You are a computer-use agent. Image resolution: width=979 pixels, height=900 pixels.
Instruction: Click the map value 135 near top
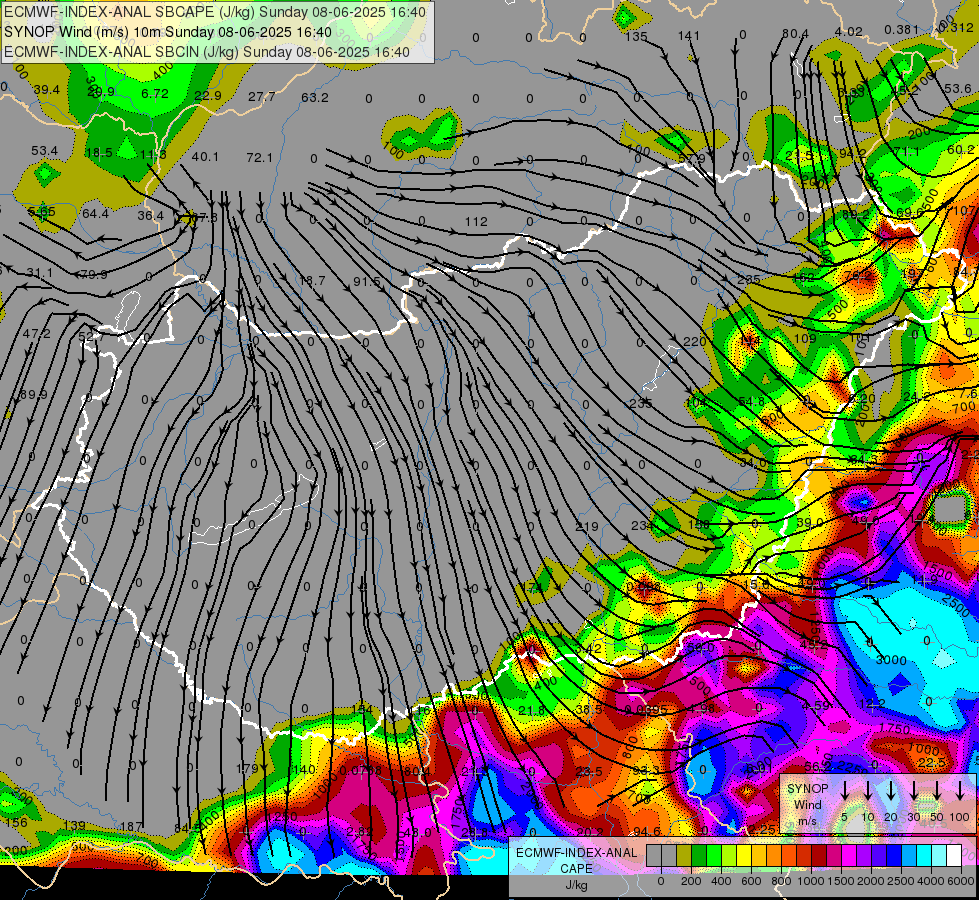coord(636,36)
